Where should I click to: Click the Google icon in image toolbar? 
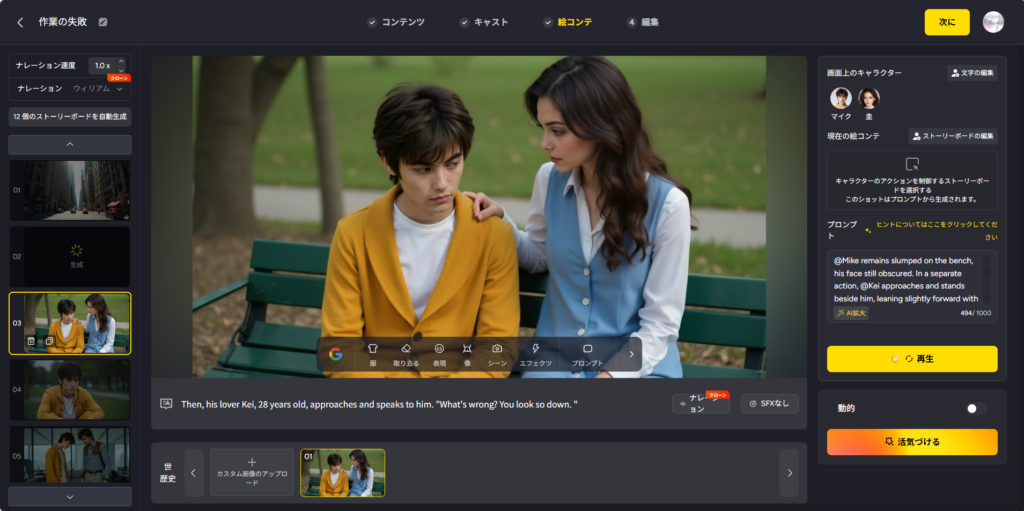pos(335,354)
